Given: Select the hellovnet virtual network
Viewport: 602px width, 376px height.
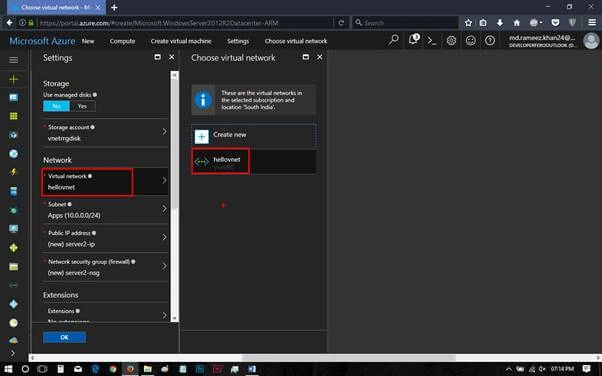Looking at the screenshot, I should 254,161.
